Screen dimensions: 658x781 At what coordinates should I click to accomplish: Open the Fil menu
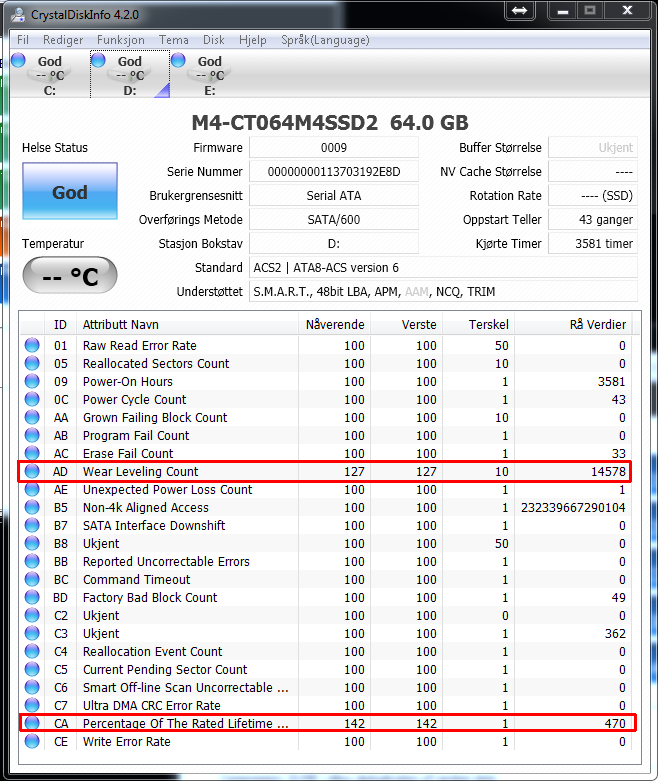pyautogui.click(x=22, y=40)
